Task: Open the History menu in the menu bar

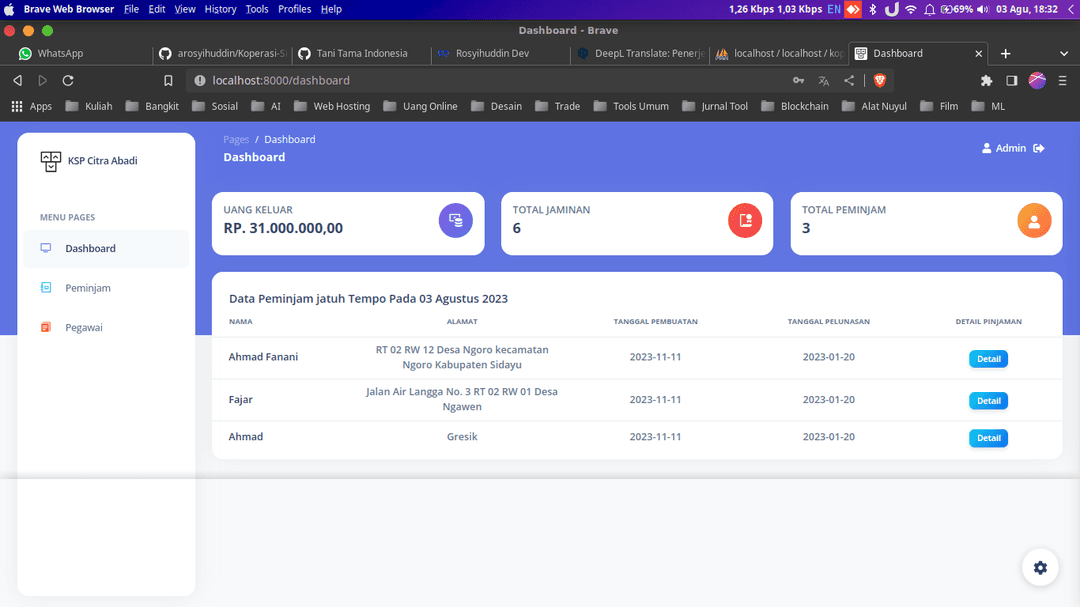Action: [x=219, y=9]
